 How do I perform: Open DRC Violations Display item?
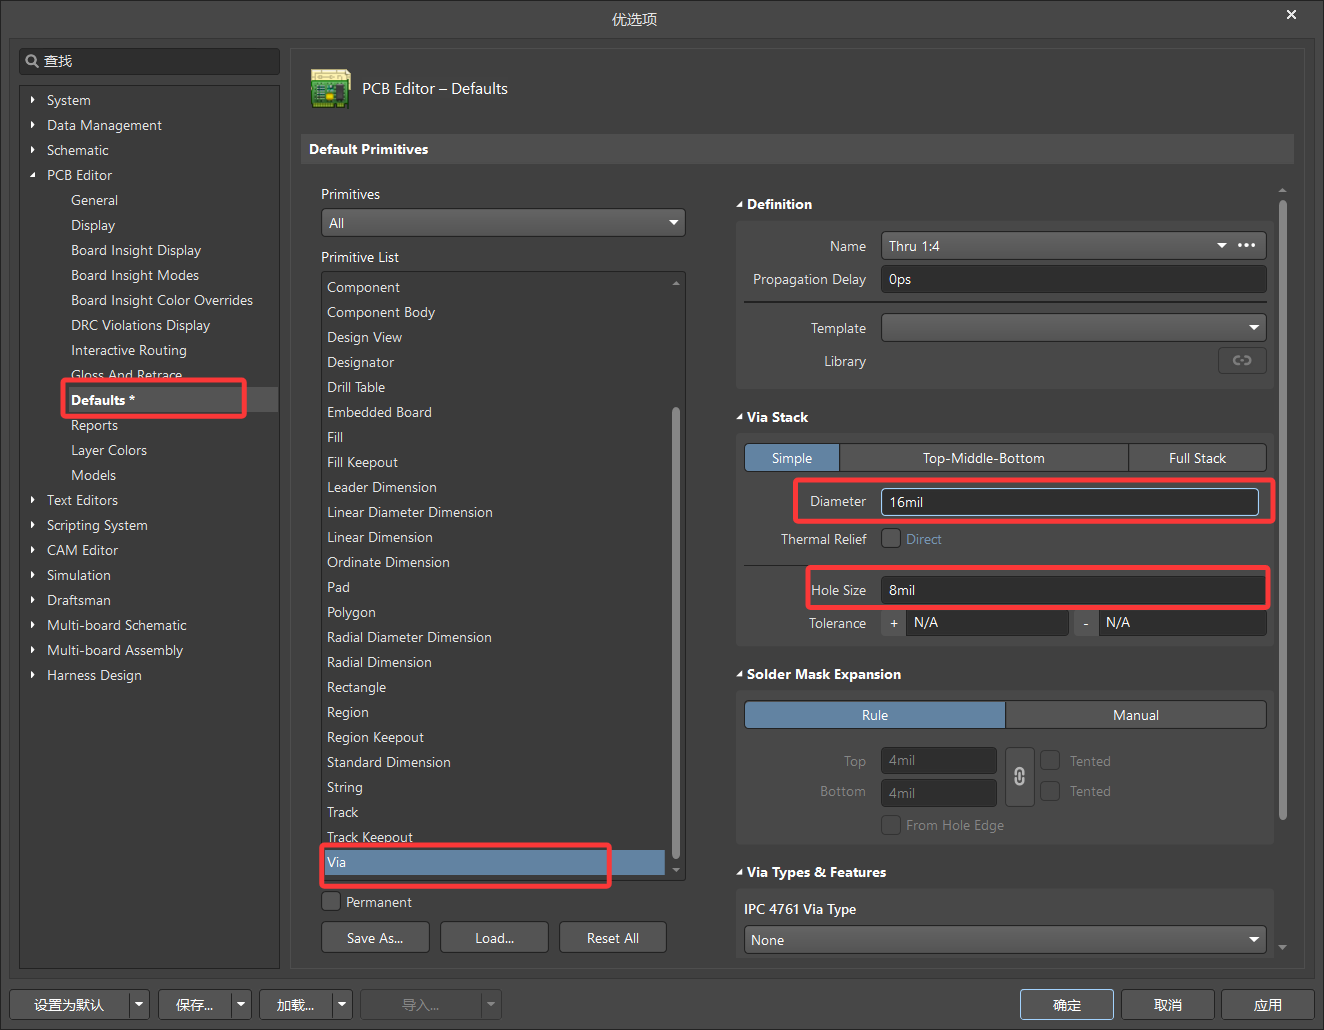(x=140, y=325)
